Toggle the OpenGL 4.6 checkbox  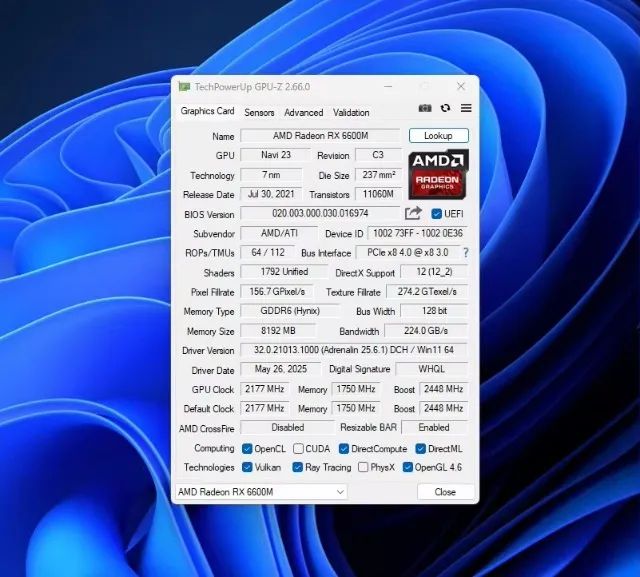point(407,467)
